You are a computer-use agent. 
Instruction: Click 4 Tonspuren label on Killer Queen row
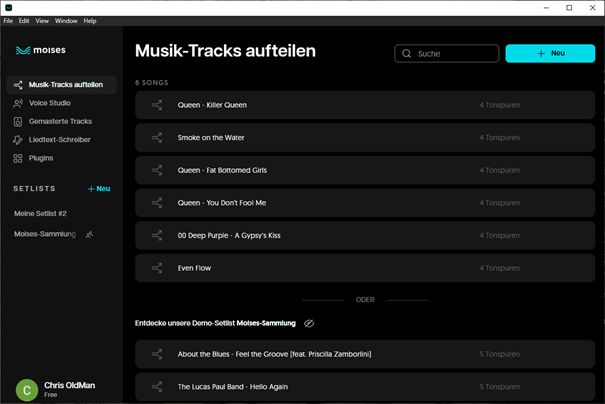[x=500, y=105]
